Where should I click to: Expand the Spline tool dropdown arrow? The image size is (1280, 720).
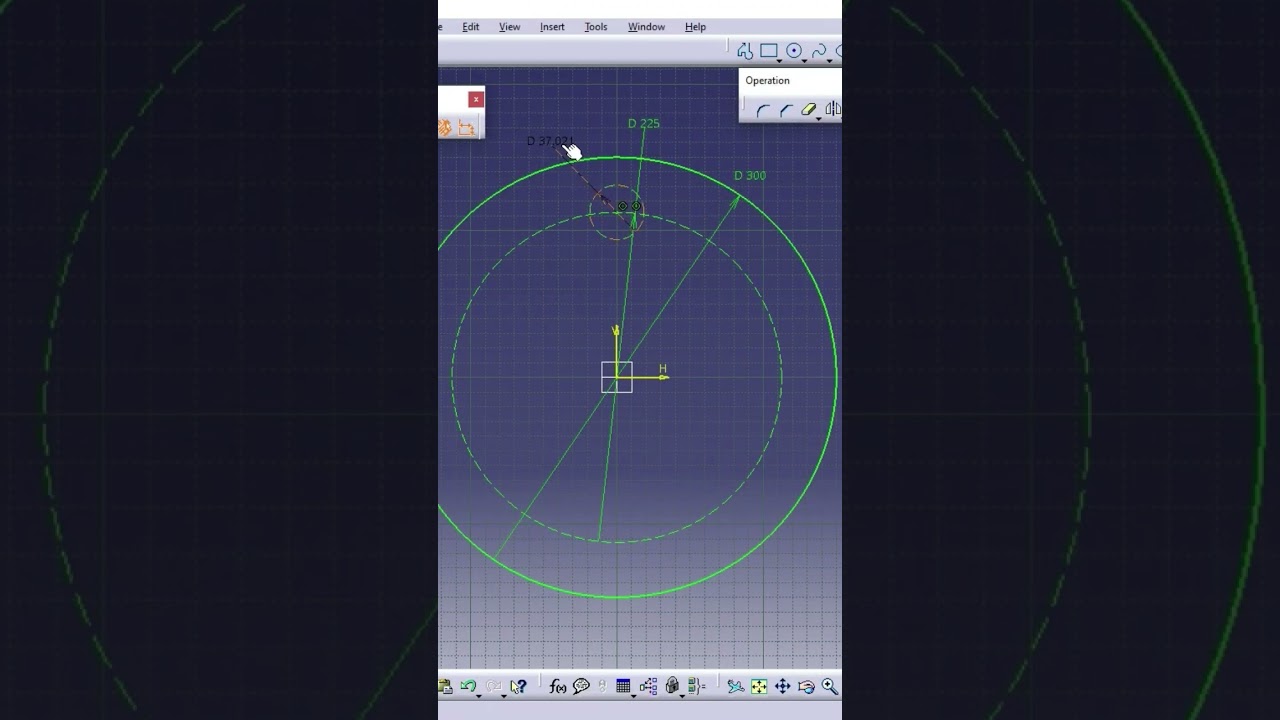(x=829, y=61)
